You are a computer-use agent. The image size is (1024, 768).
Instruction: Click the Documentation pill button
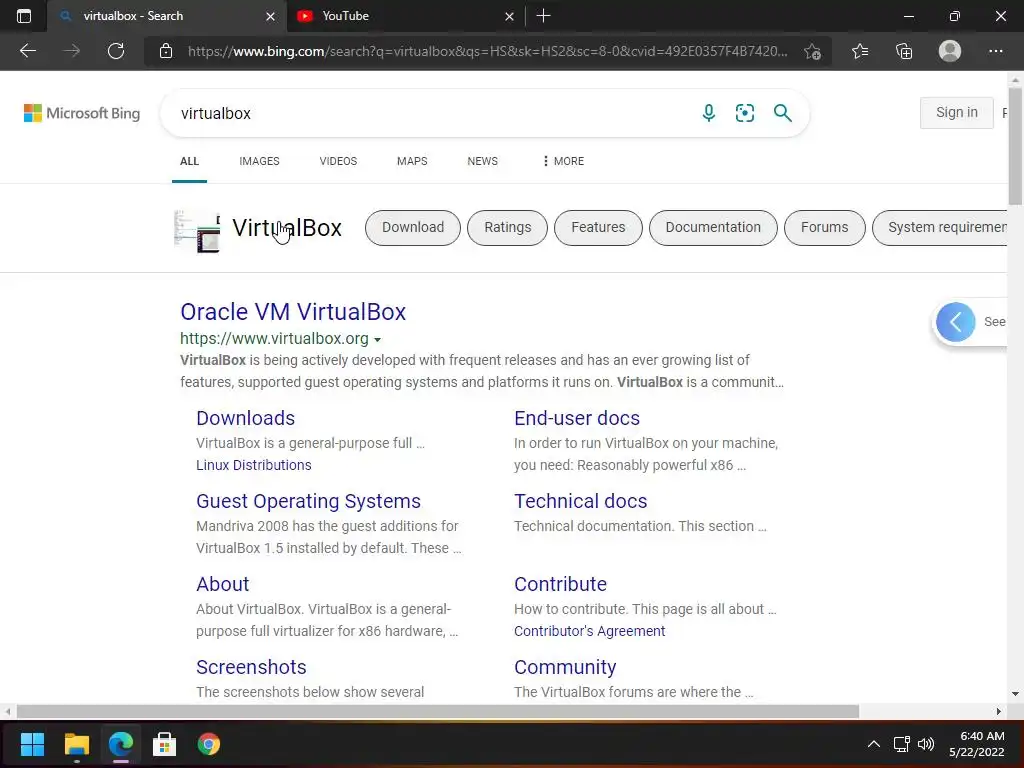pos(713,227)
